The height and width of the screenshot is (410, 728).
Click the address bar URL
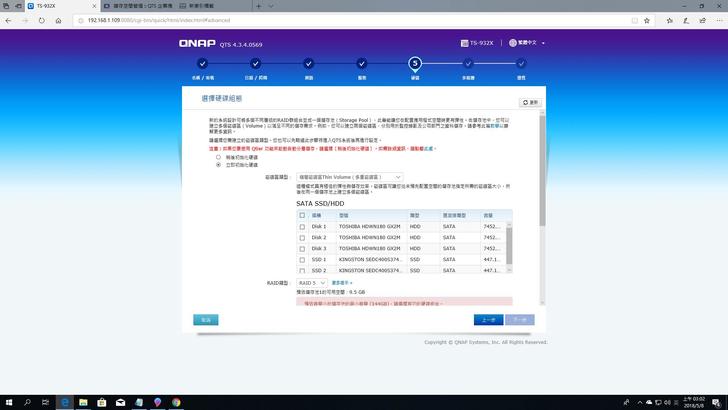click(159, 20)
